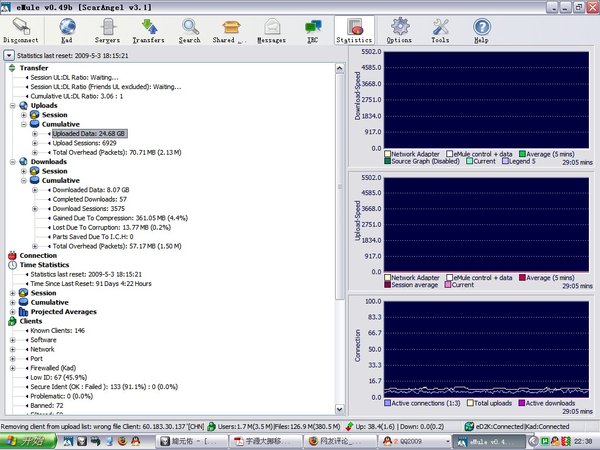This screenshot has width=600, height=450.
Task: Click Active downloads legend swatch
Action: (522, 403)
